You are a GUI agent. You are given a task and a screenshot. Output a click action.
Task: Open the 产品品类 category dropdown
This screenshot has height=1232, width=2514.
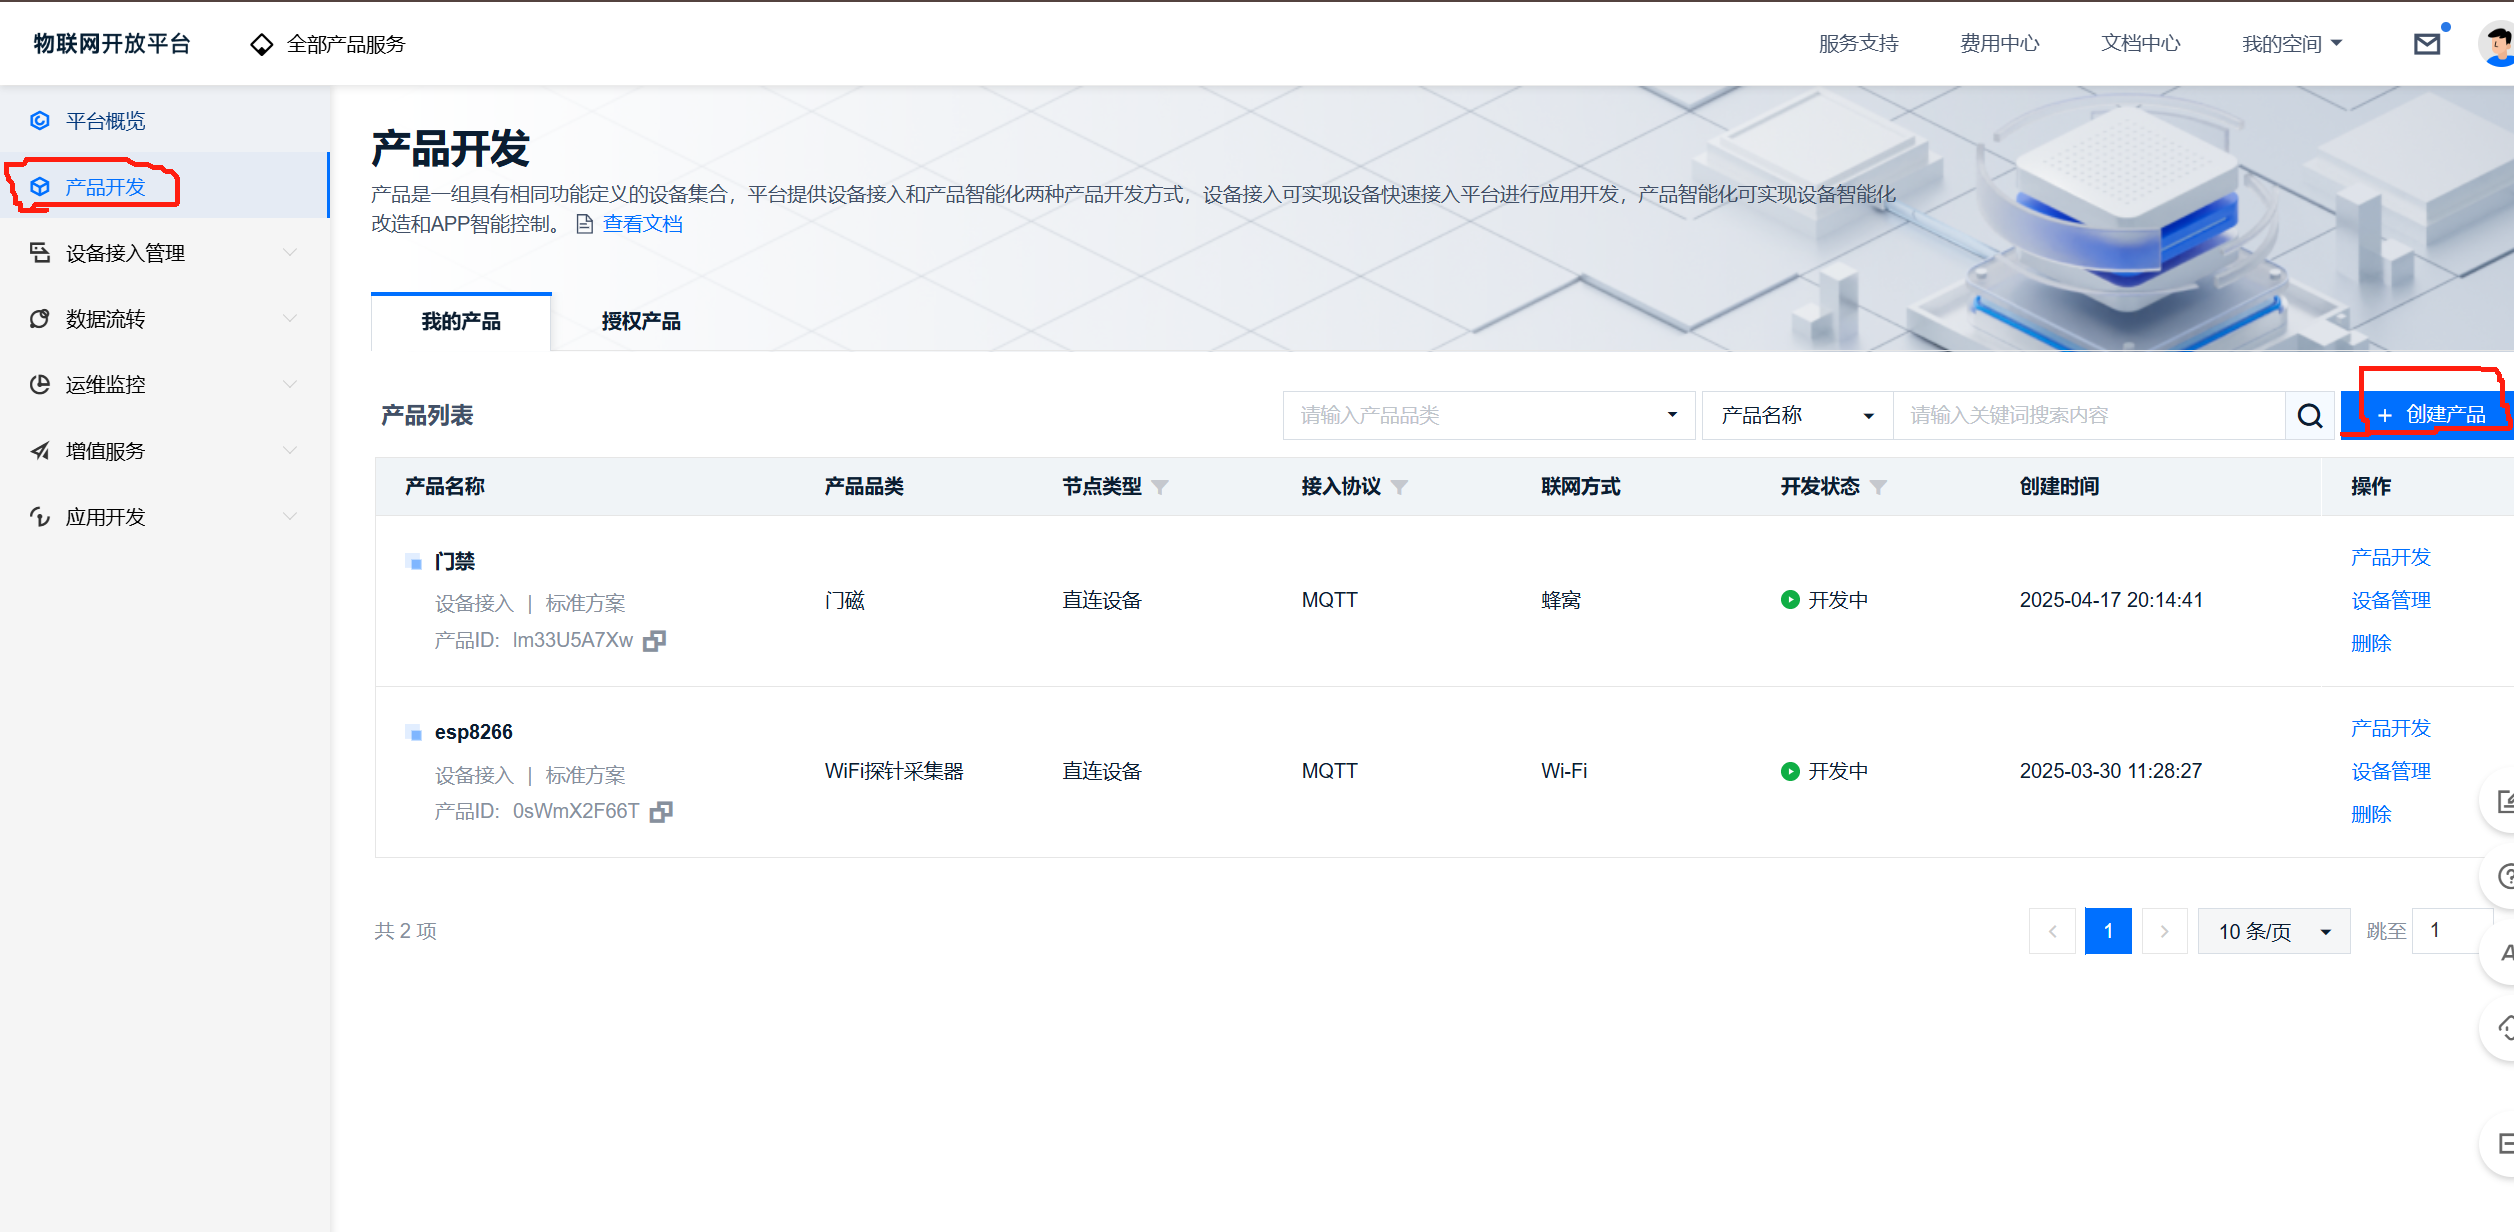click(x=1488, y=415)
